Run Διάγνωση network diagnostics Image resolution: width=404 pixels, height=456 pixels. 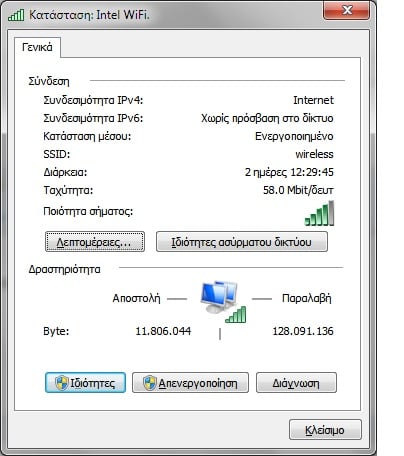296,383
